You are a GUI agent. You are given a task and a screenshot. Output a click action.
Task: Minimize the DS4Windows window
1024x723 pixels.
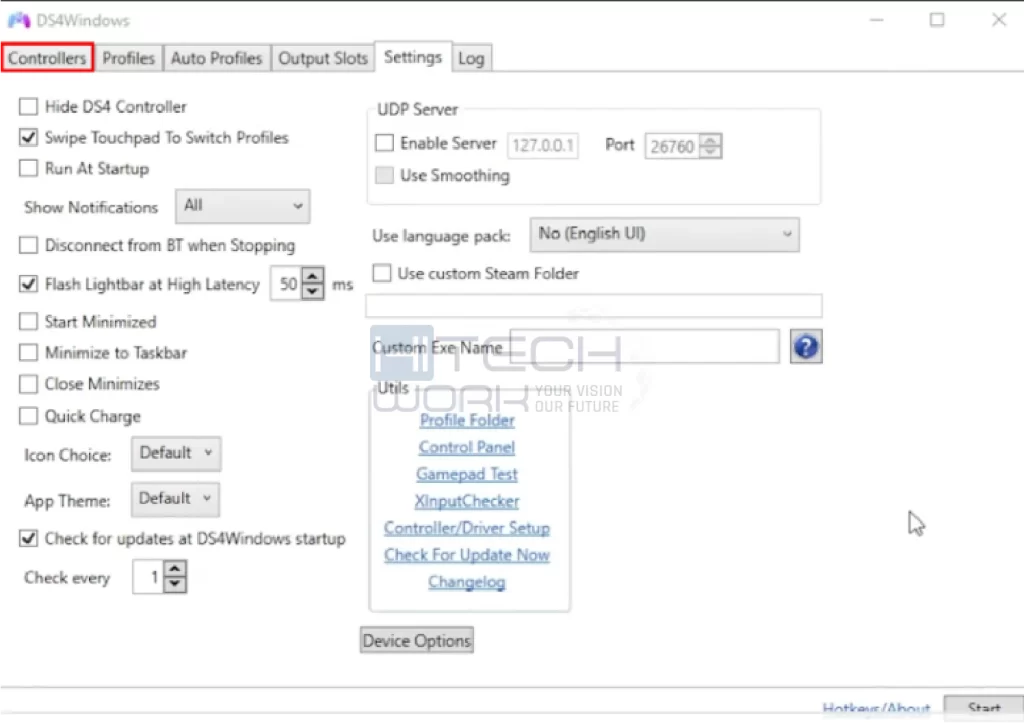(876, 20)
